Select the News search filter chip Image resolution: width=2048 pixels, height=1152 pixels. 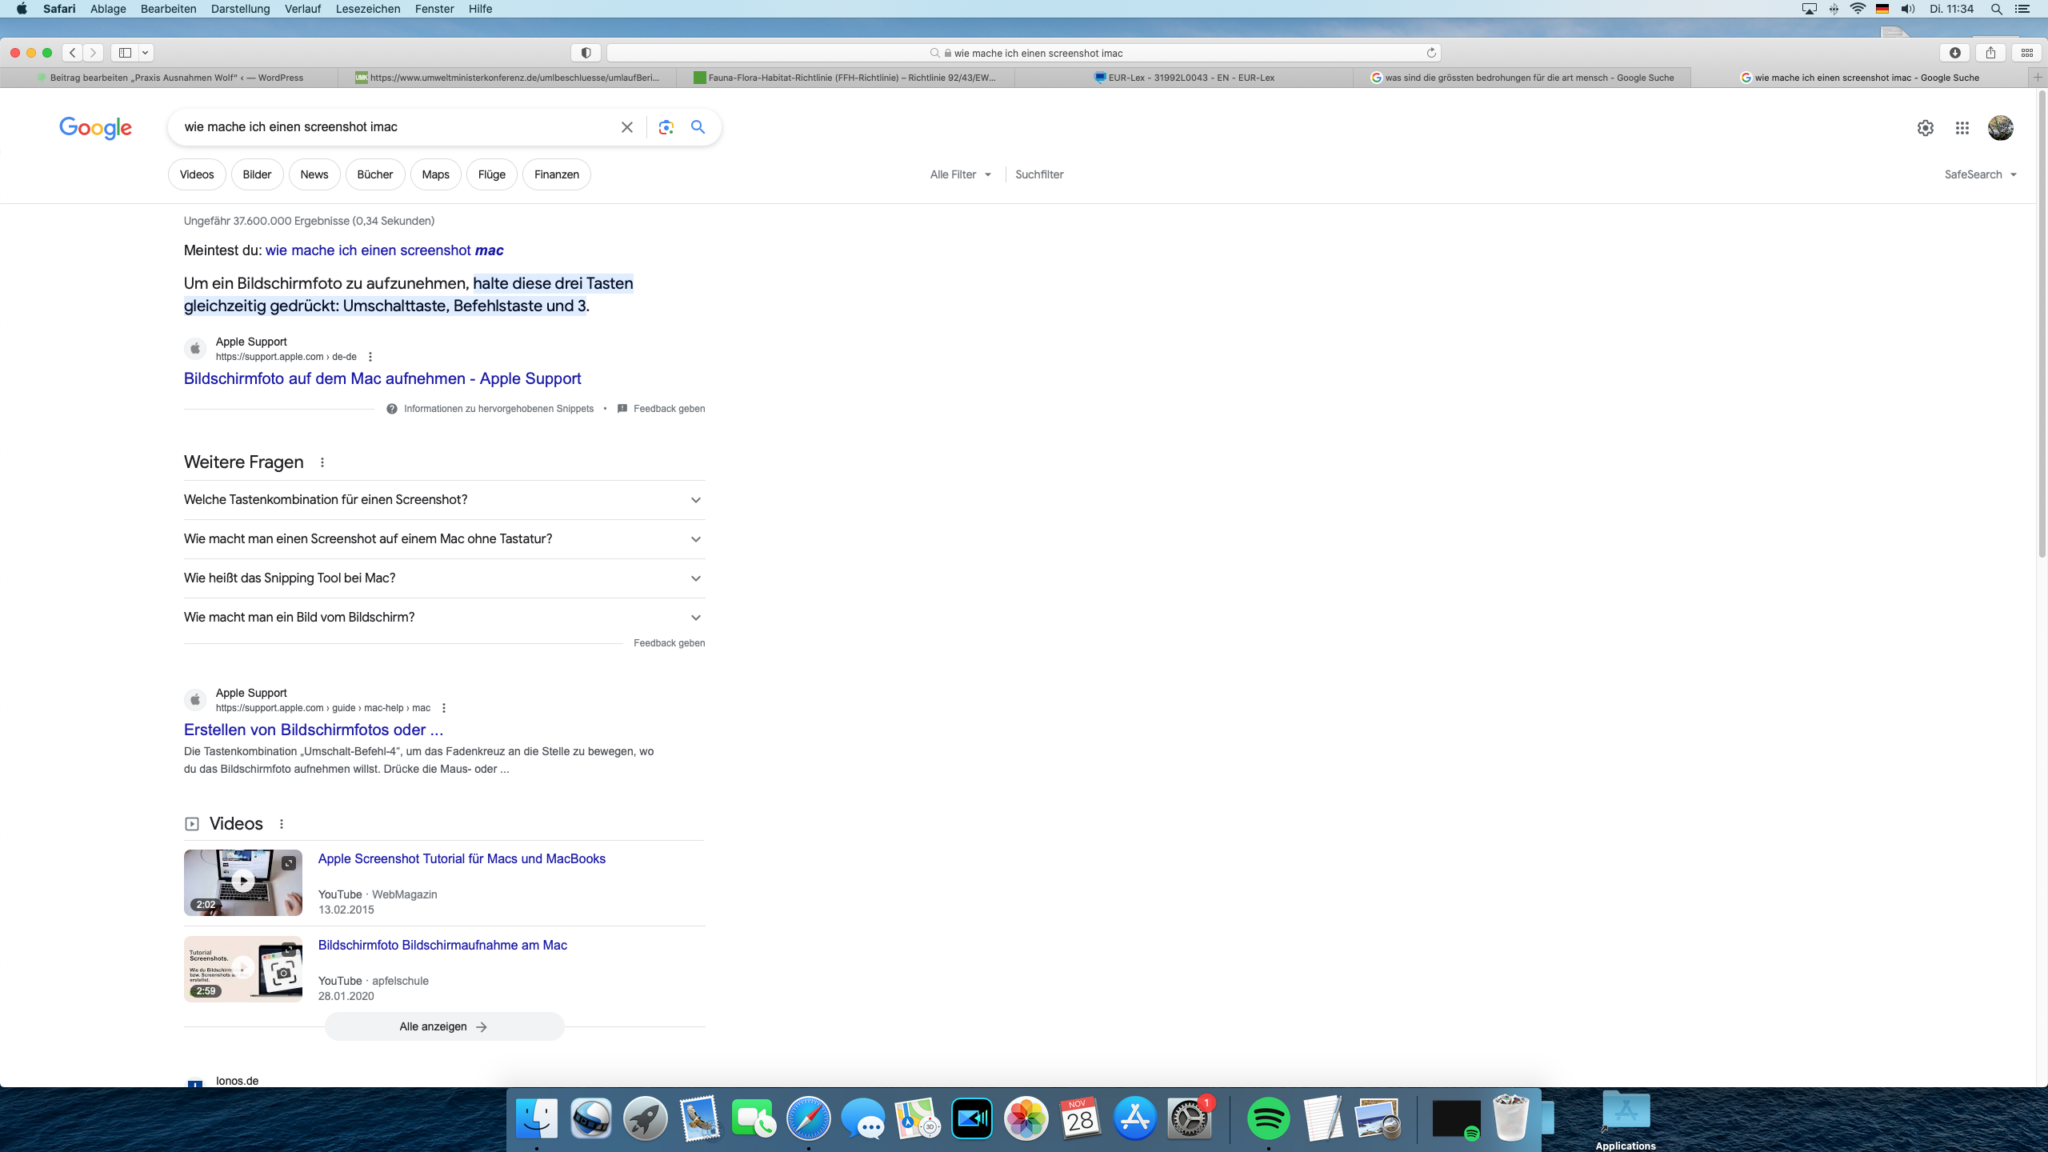(314, 174)
